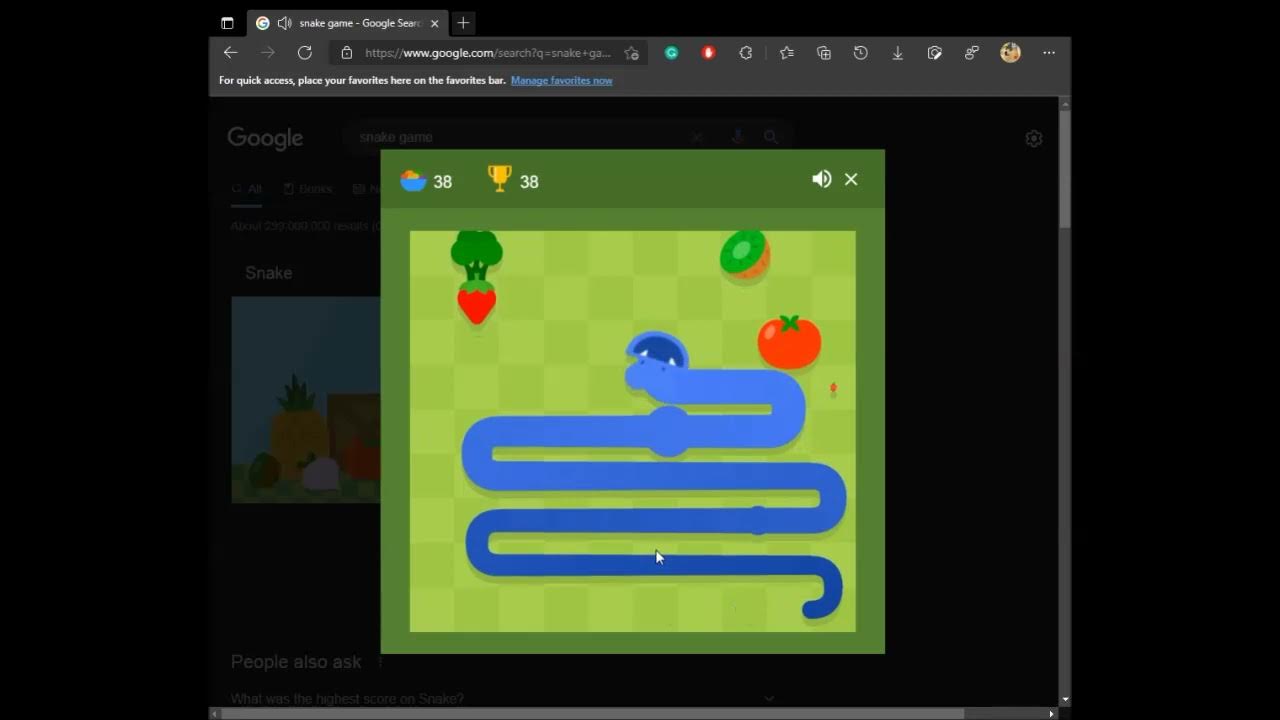
Task: Open a new browser tab
Action: coord(463,23)
